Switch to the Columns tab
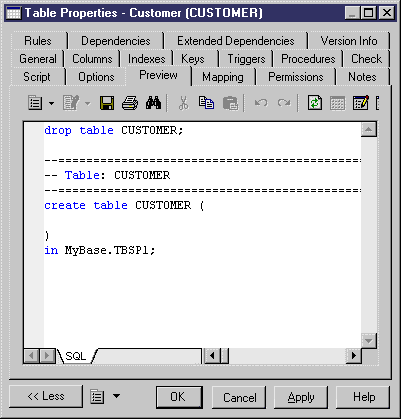 [x=92, y=59]
